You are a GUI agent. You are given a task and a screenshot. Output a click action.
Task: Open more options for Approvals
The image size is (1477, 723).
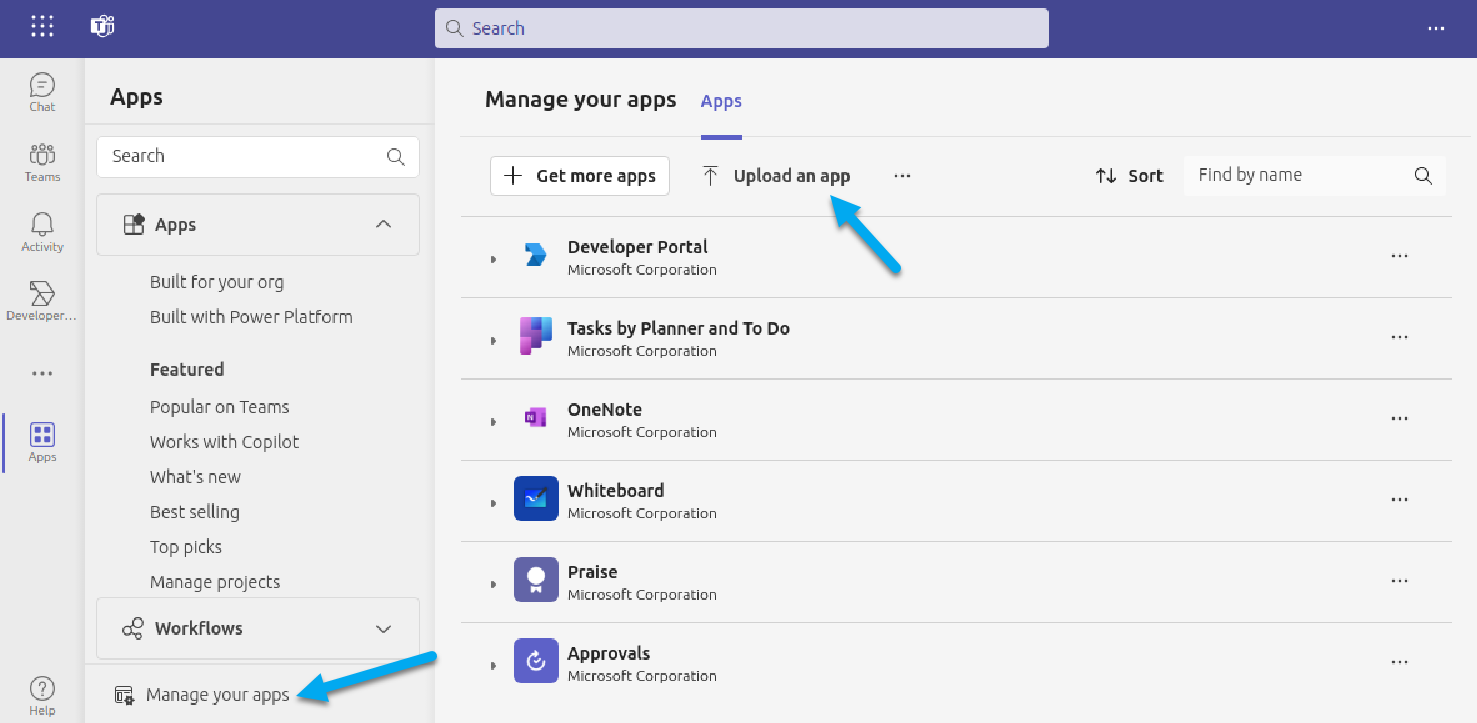pyautogui.click(x=1399, y=661)
